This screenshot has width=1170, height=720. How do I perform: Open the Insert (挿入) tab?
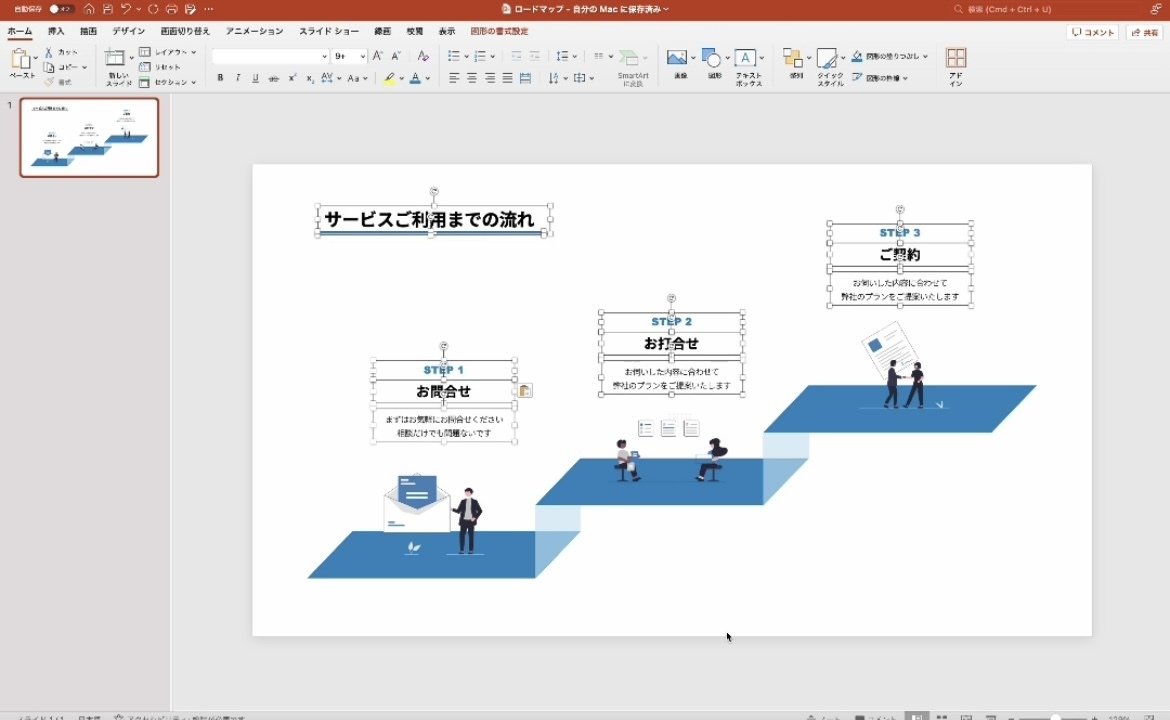(x=56, y=31)
